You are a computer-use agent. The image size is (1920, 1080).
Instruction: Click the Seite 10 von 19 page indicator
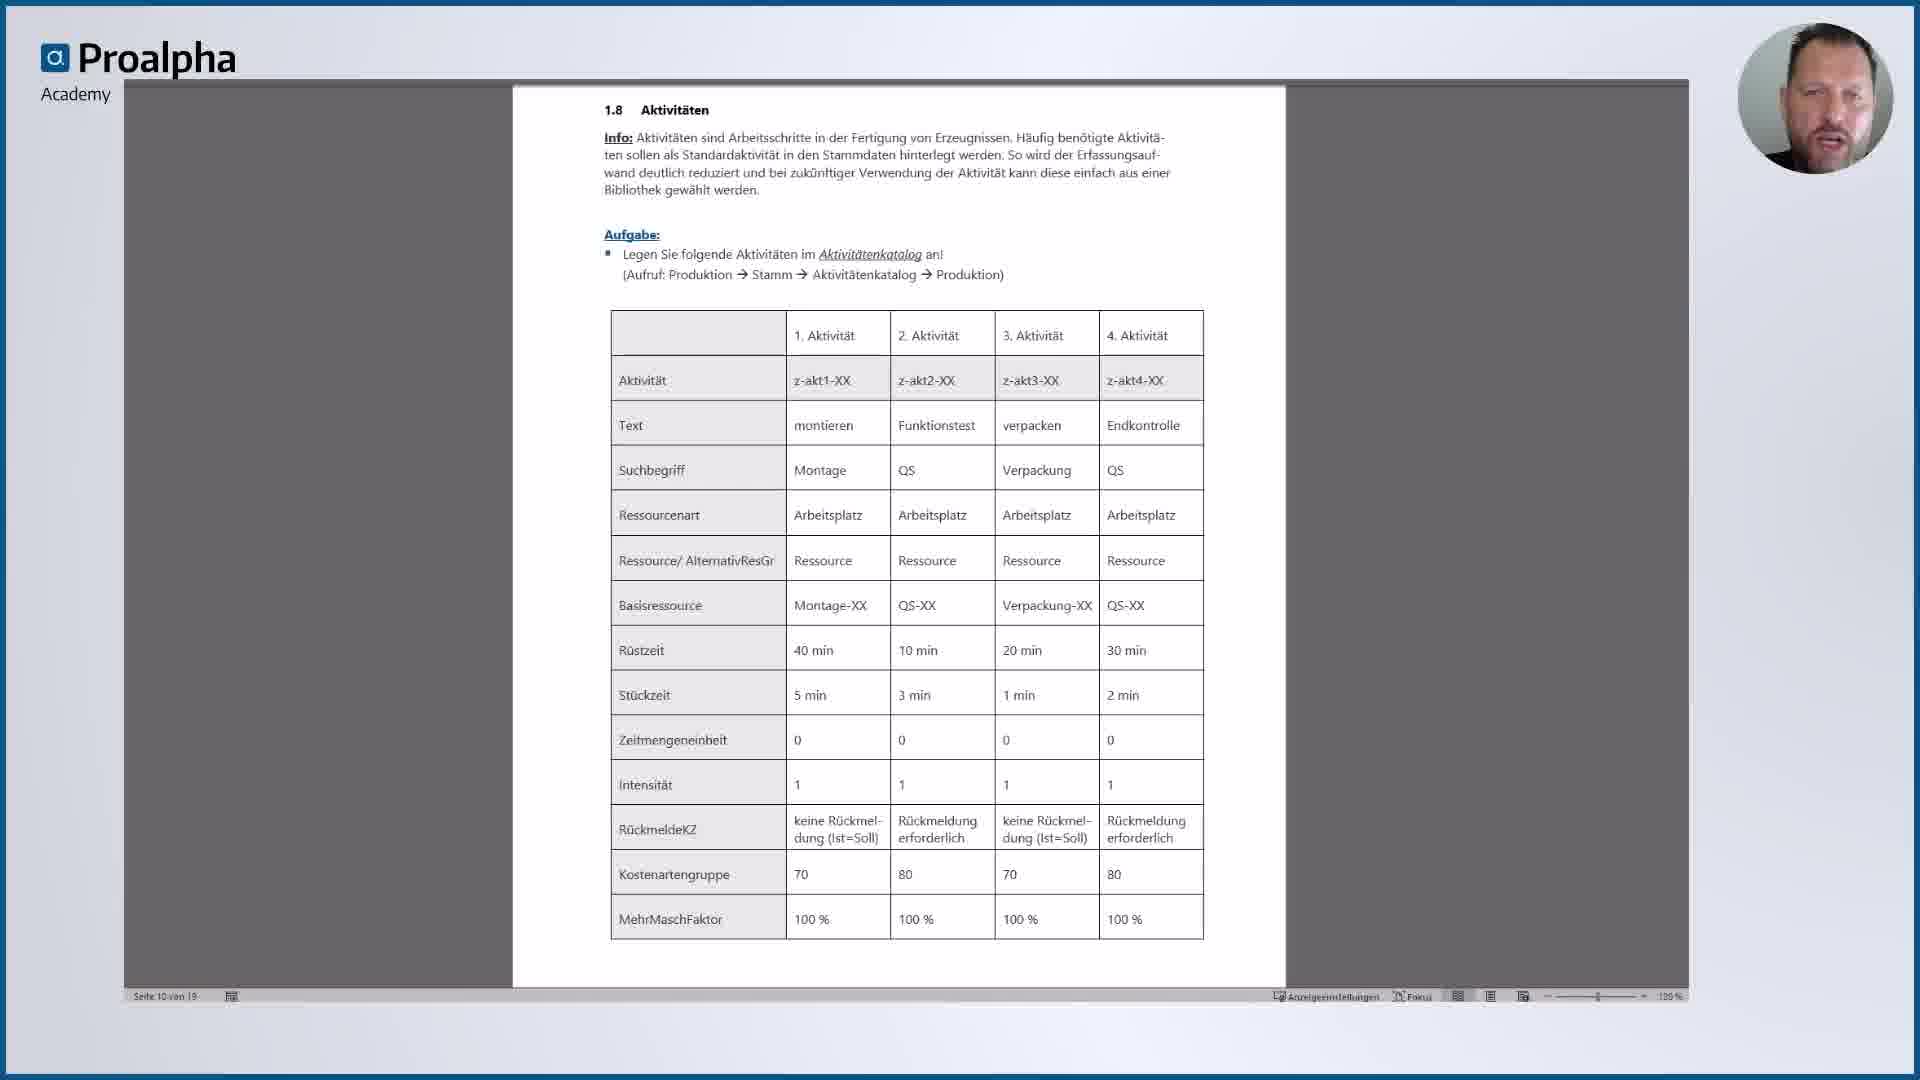point(165,996)
